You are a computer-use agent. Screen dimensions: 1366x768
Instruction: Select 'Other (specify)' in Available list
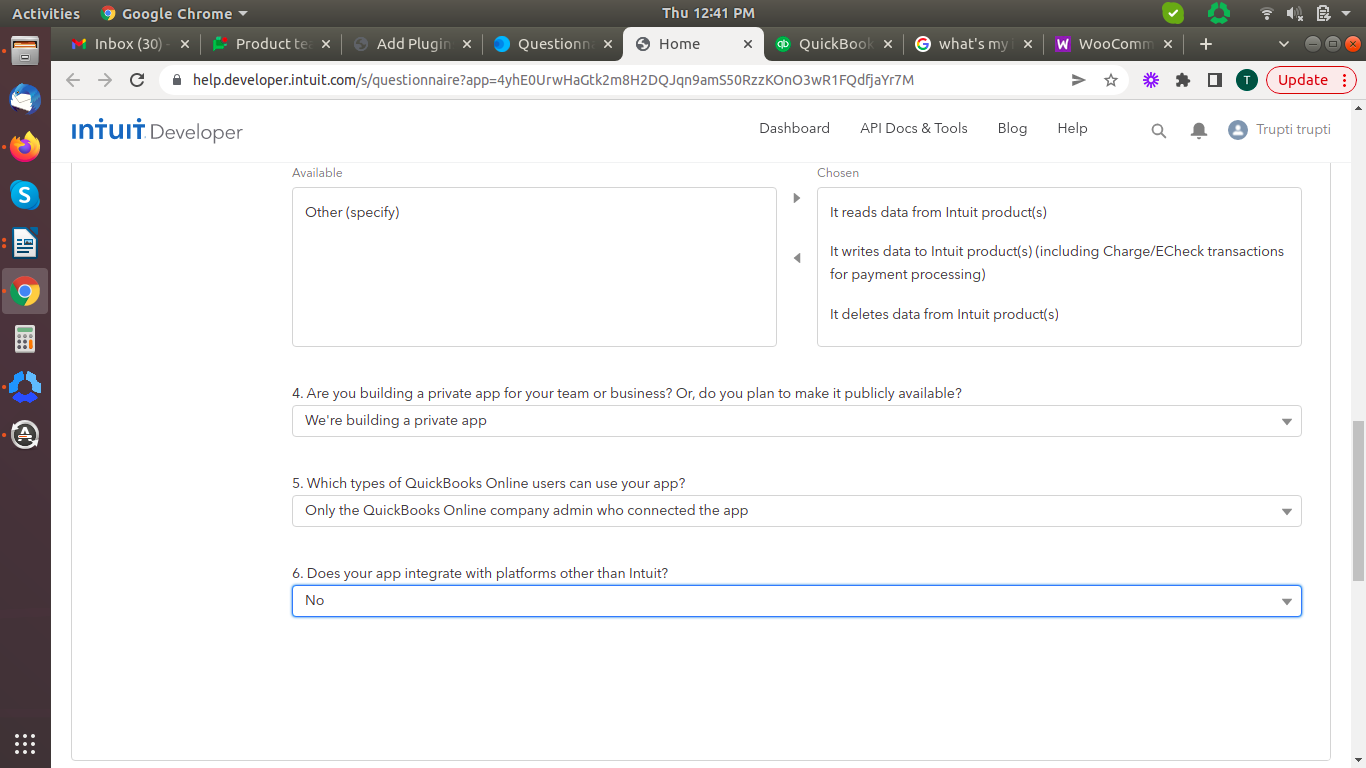352,212
